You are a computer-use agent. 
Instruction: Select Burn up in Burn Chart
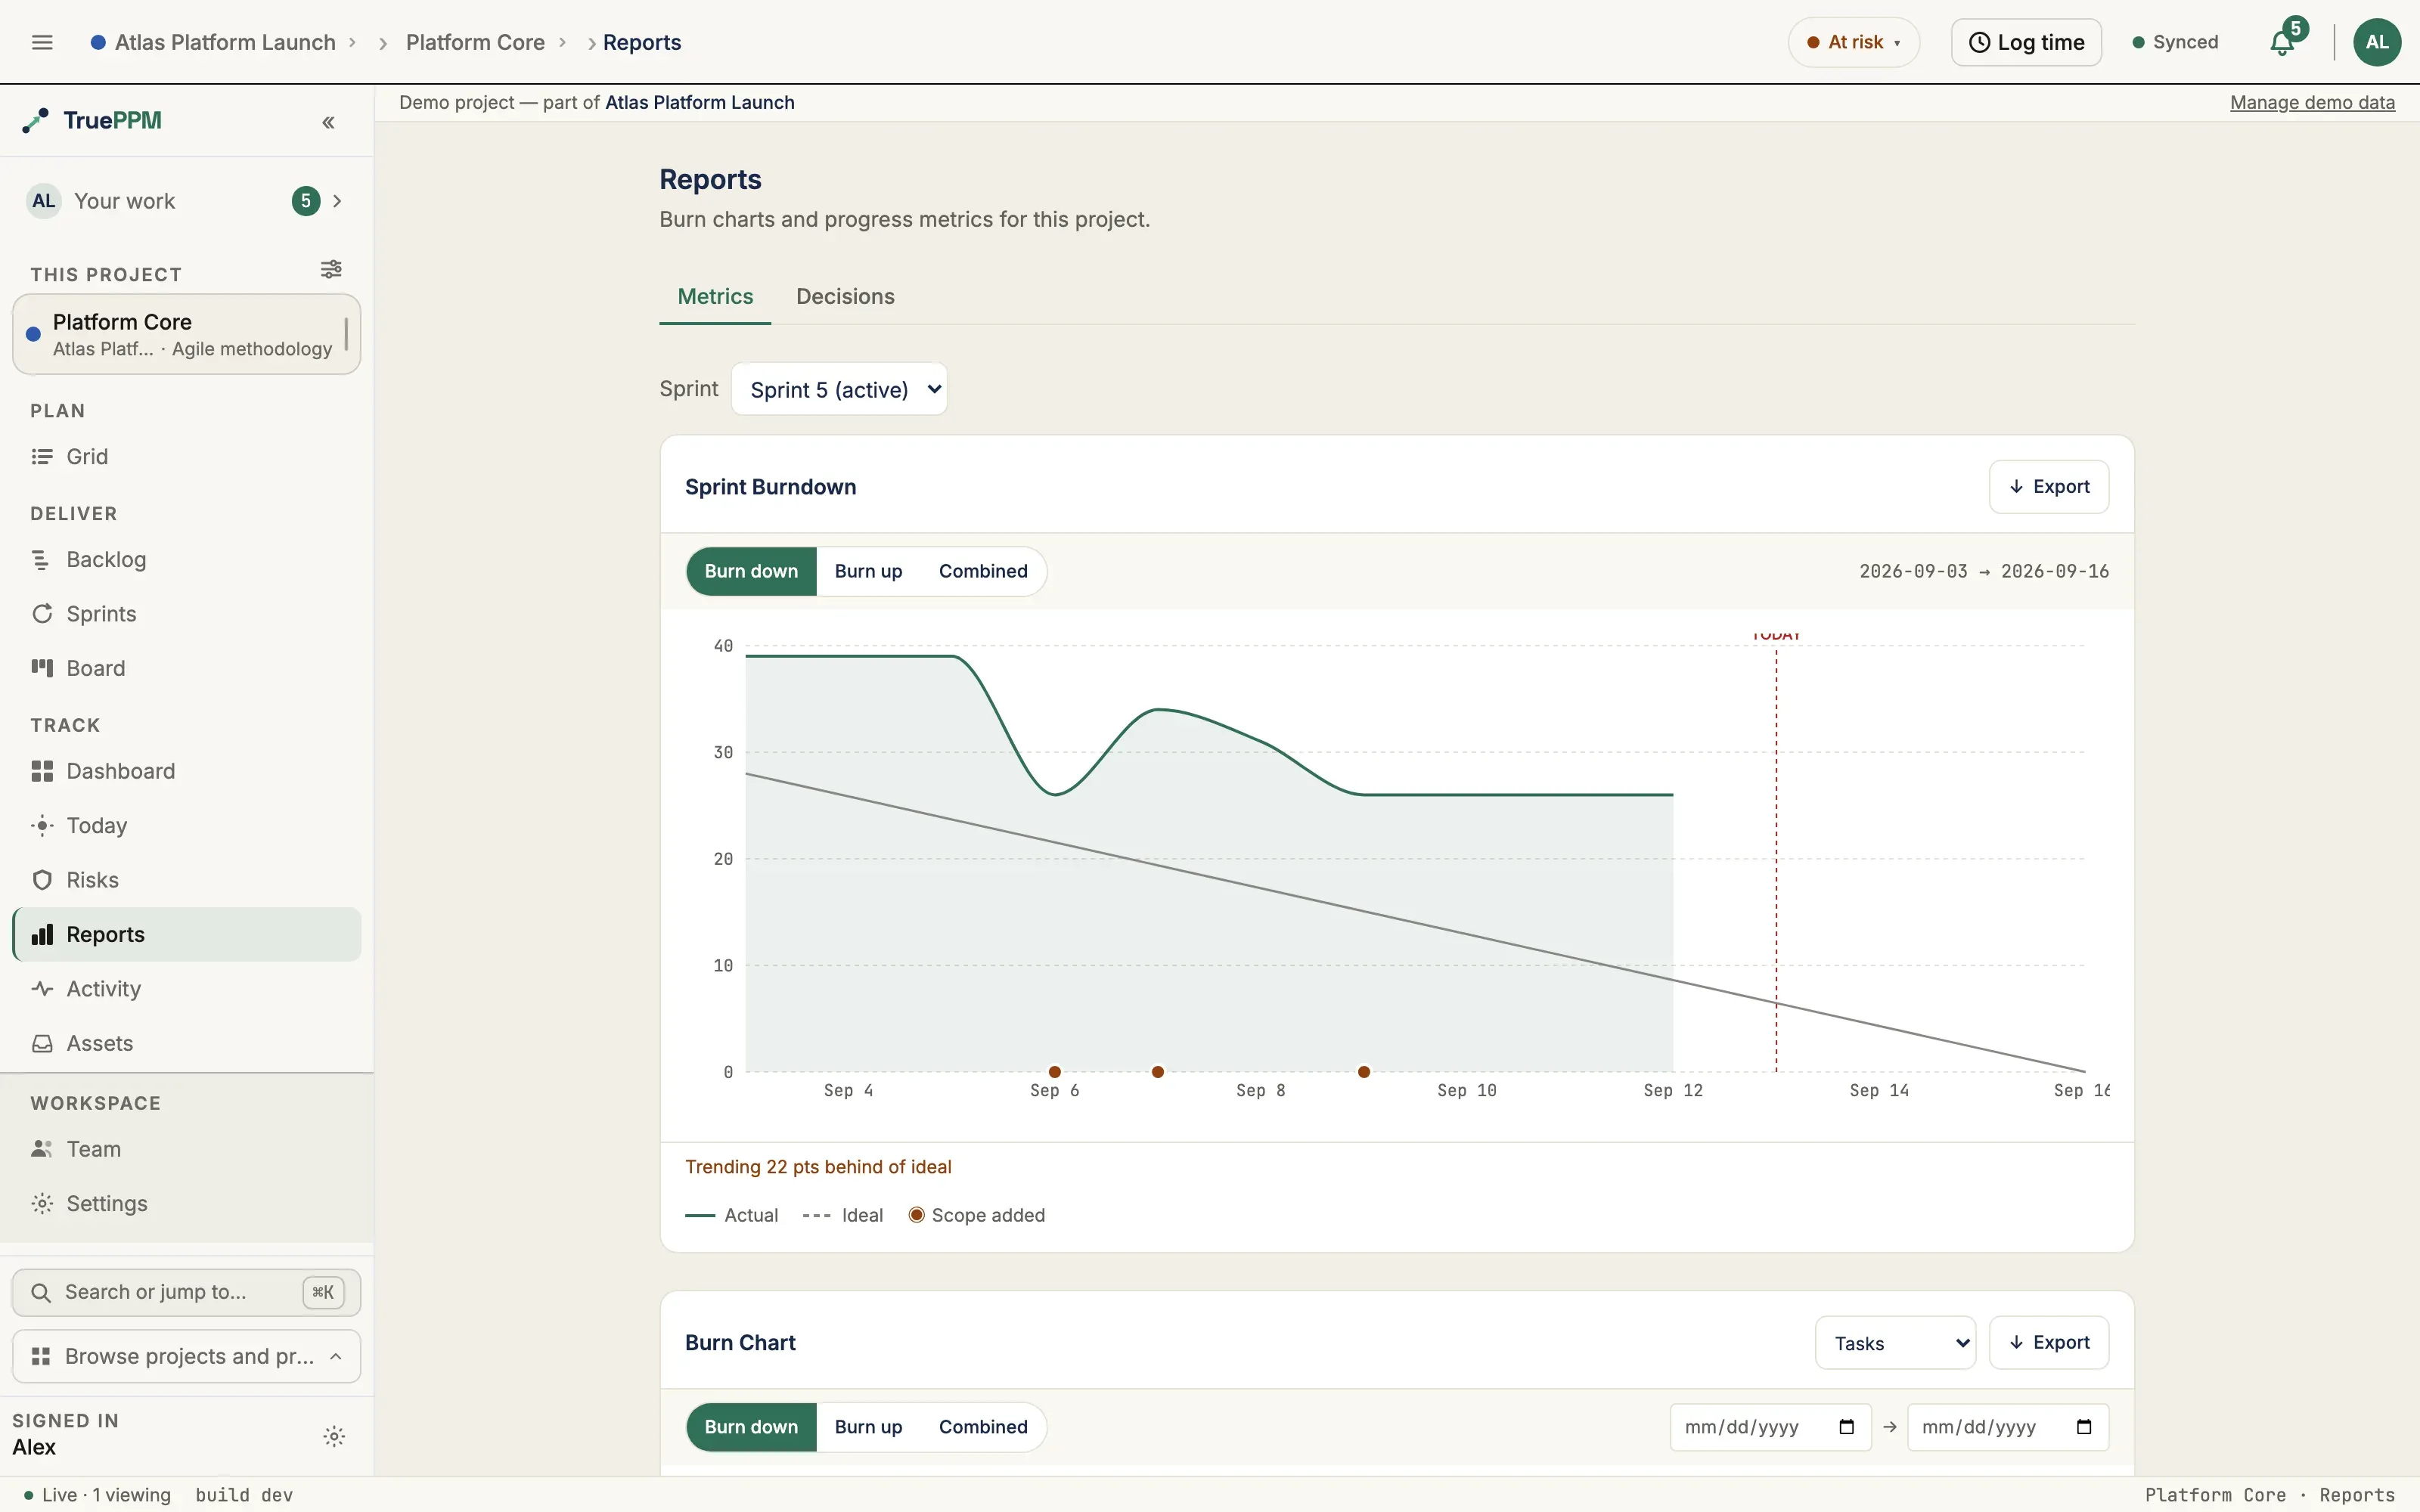tap(868, 1427)
